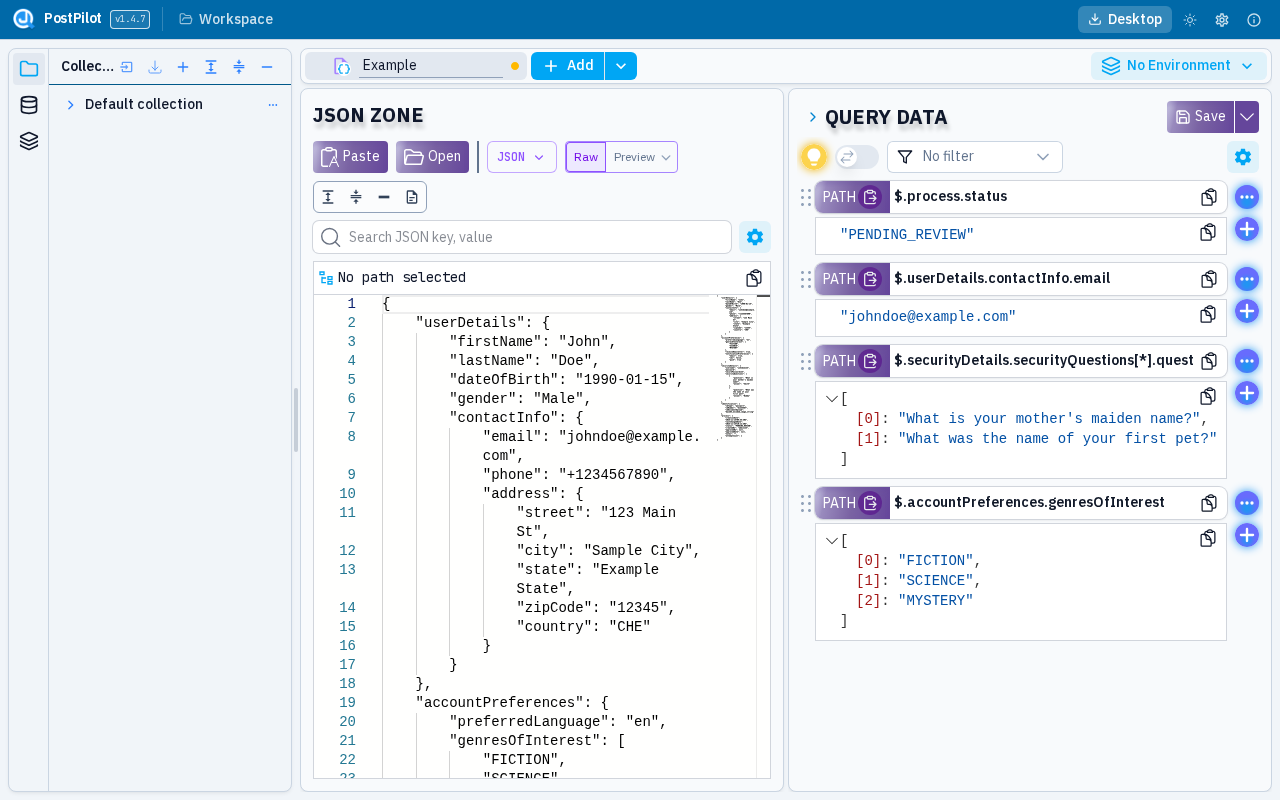Collapse the genresOfInterest result array
The image size is (1280, 800).
[831, 541]
